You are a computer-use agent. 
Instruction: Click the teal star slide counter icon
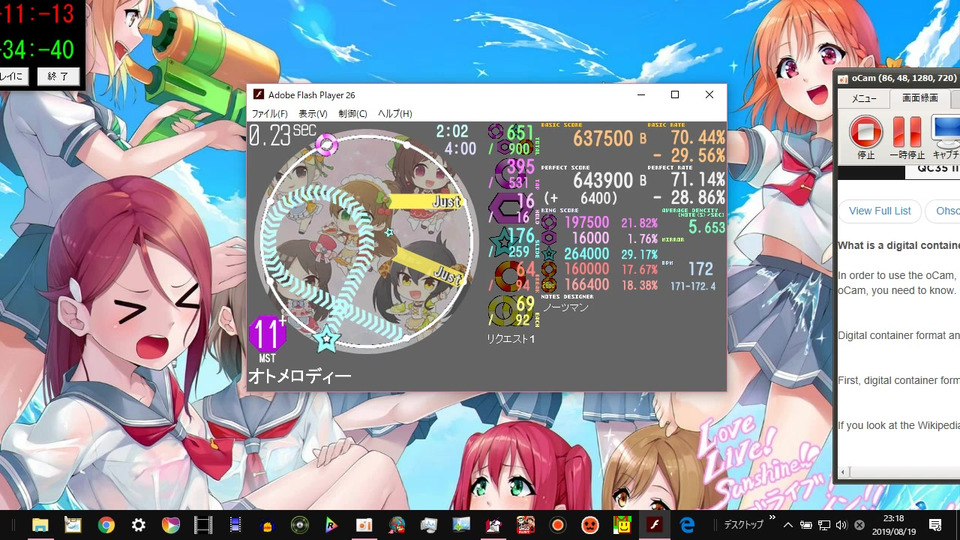[x=502, y=242]
